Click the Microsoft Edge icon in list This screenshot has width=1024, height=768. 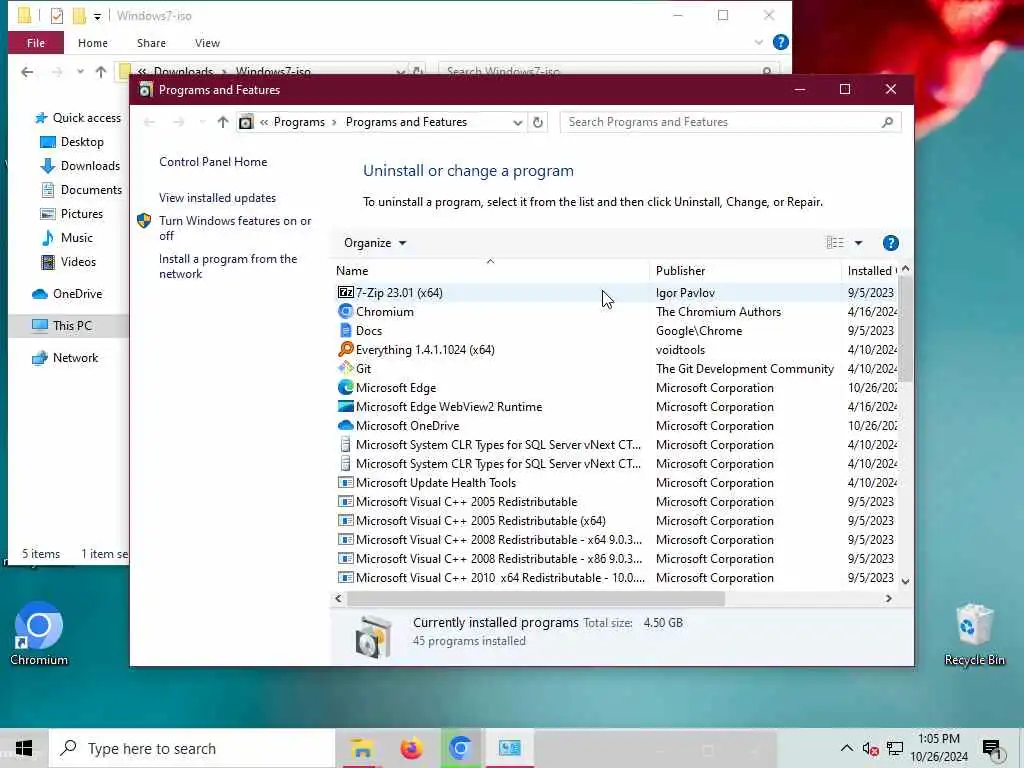pyautogui.click(x=345, y=387)
